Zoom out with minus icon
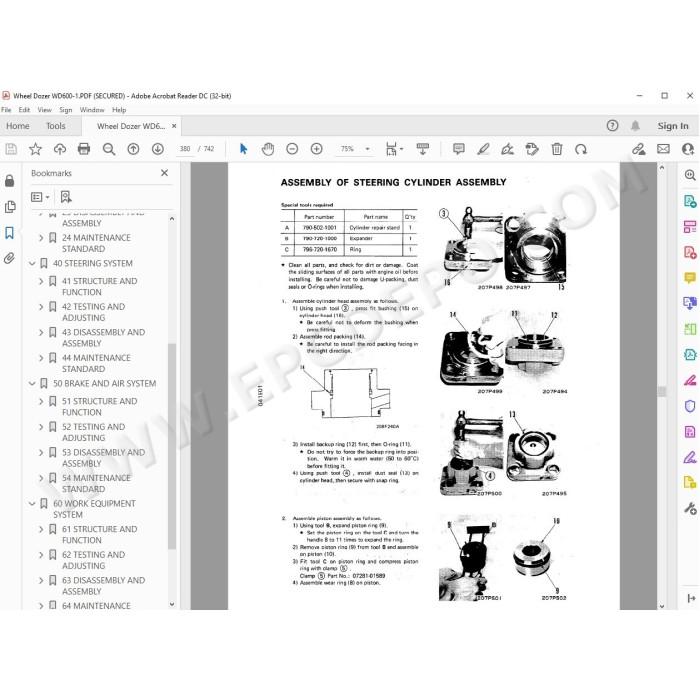The image size is (700, 700). click(x=292, y=149)
